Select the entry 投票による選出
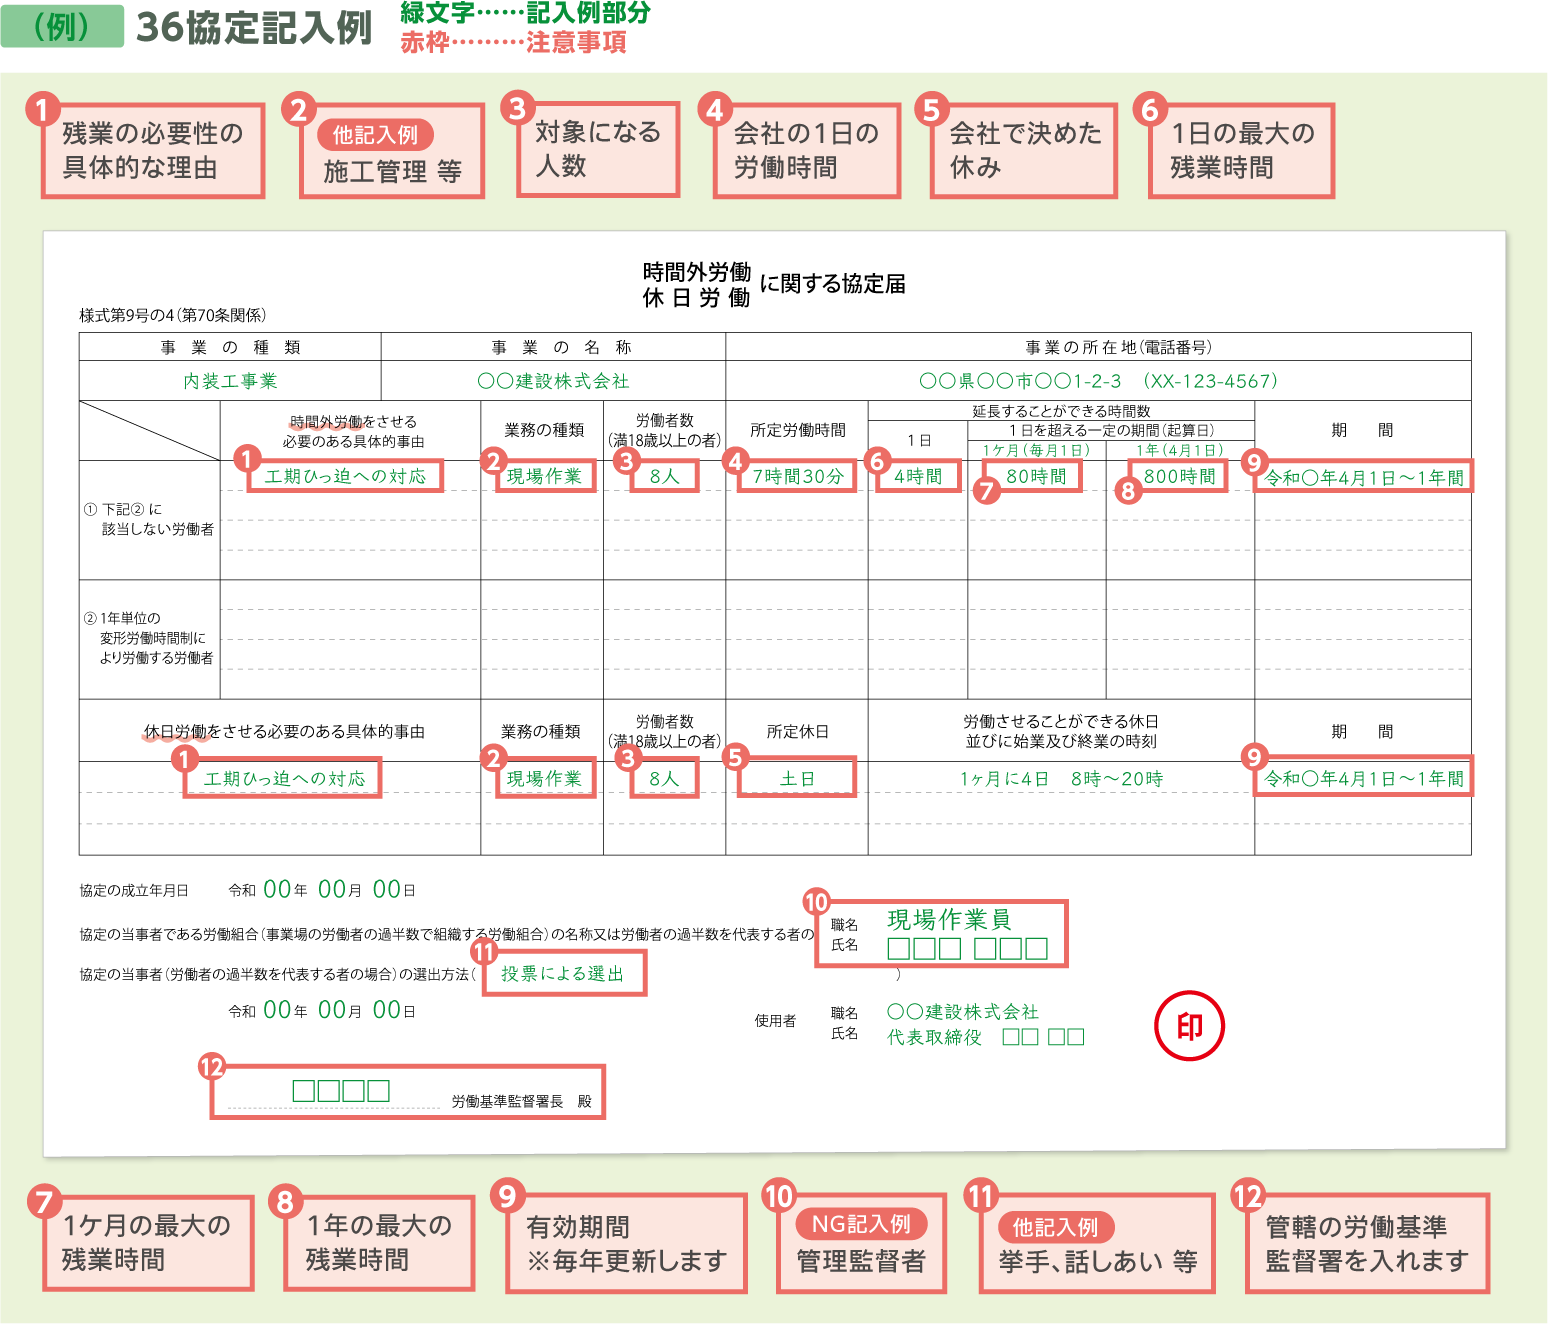This screenshot has width=1548, height=1324. coord(563,974)
